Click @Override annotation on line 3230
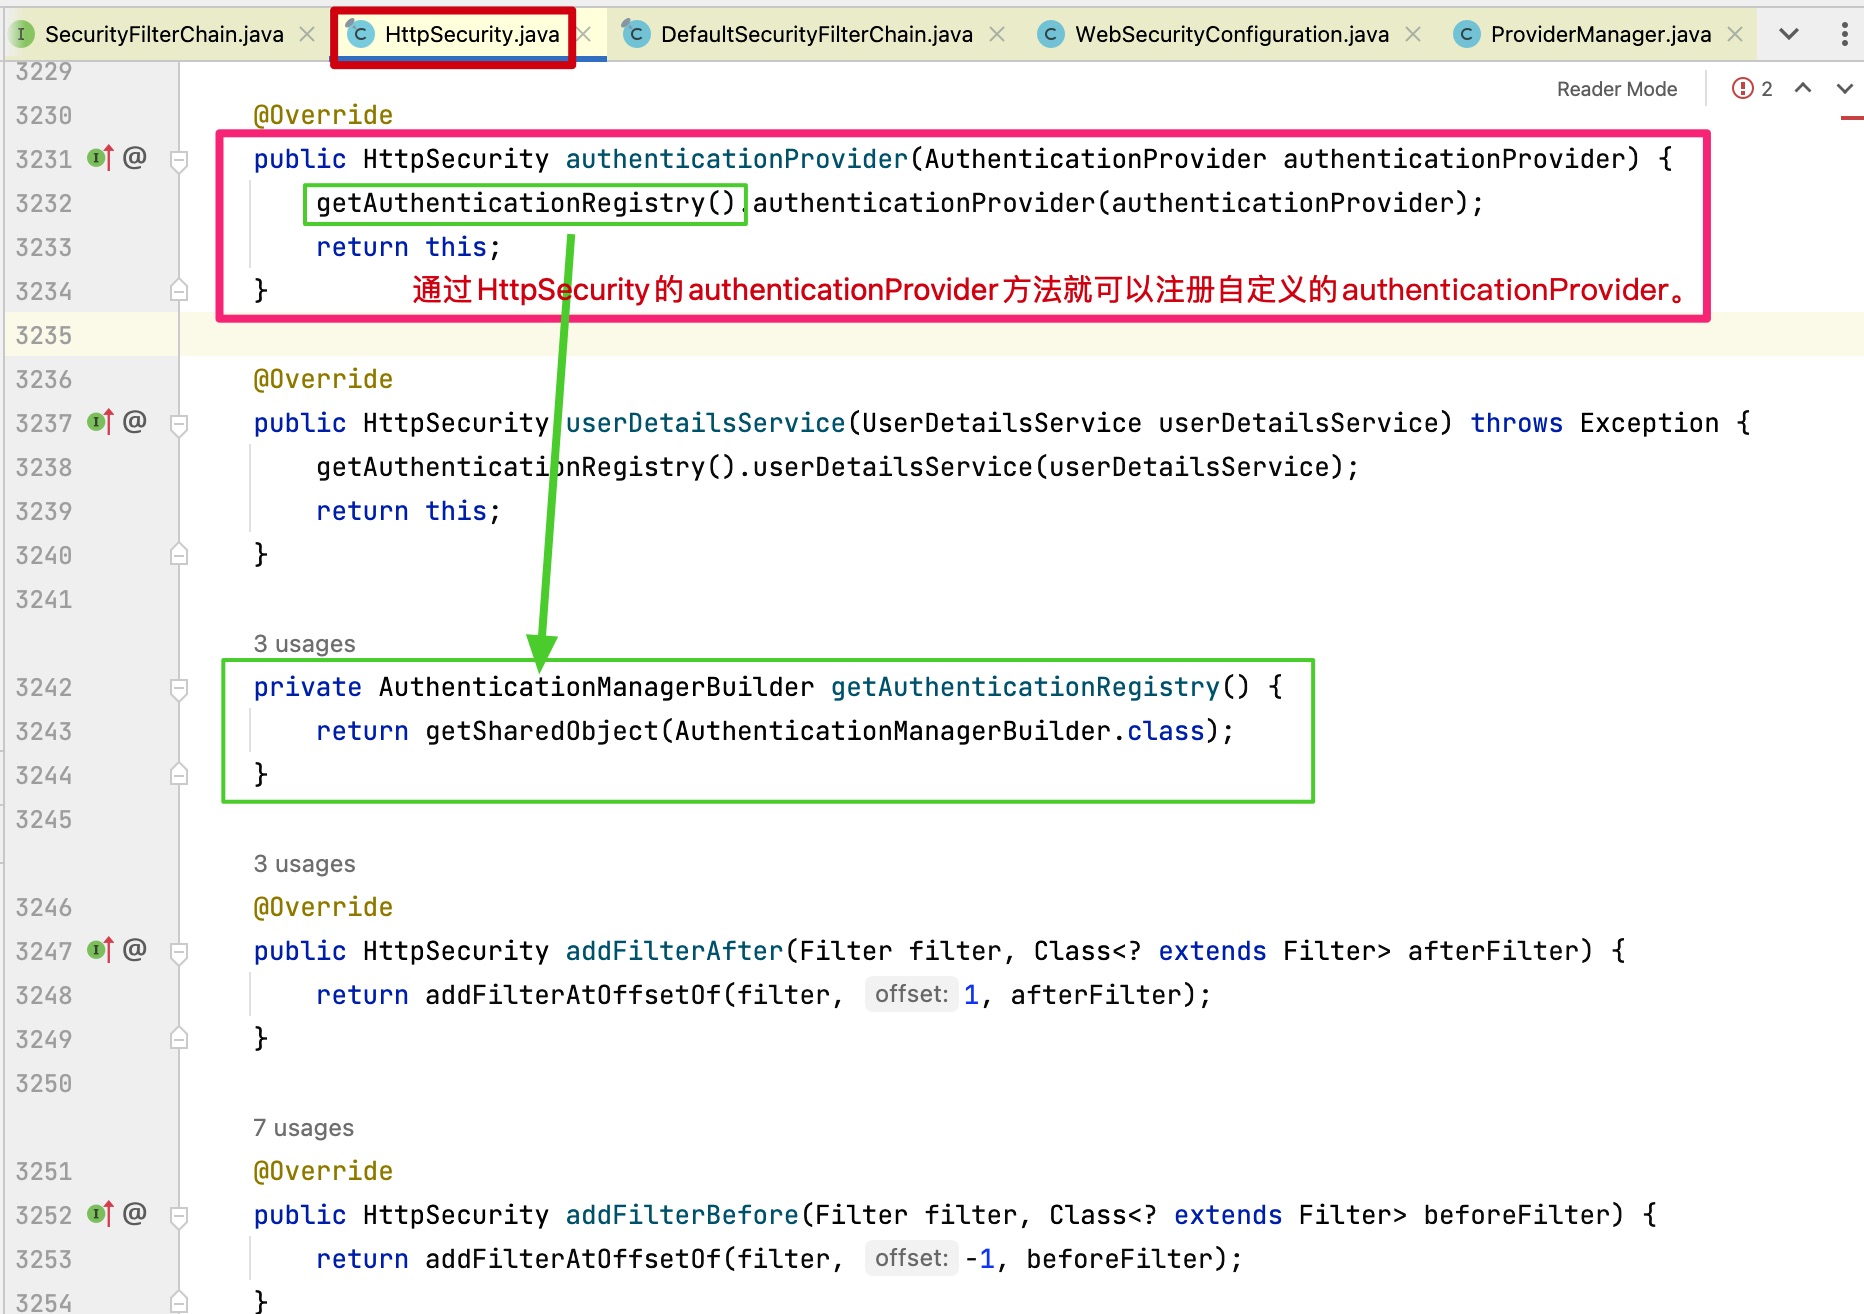The height and width of the screenshot is (1314, 1864). pos(323,115)
